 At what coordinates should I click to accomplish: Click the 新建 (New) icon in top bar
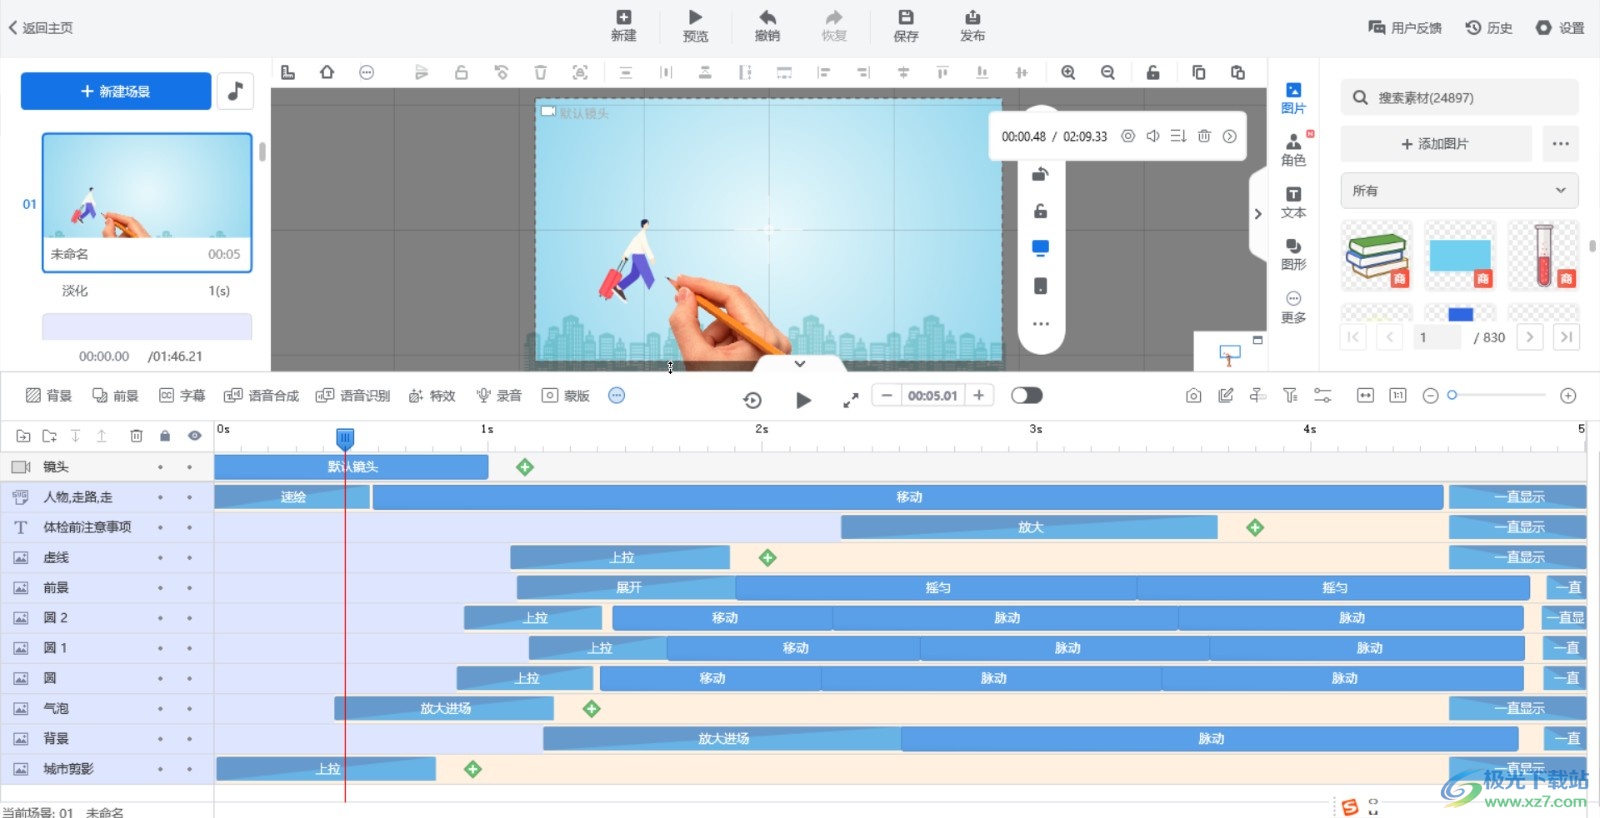coord(623,25)
